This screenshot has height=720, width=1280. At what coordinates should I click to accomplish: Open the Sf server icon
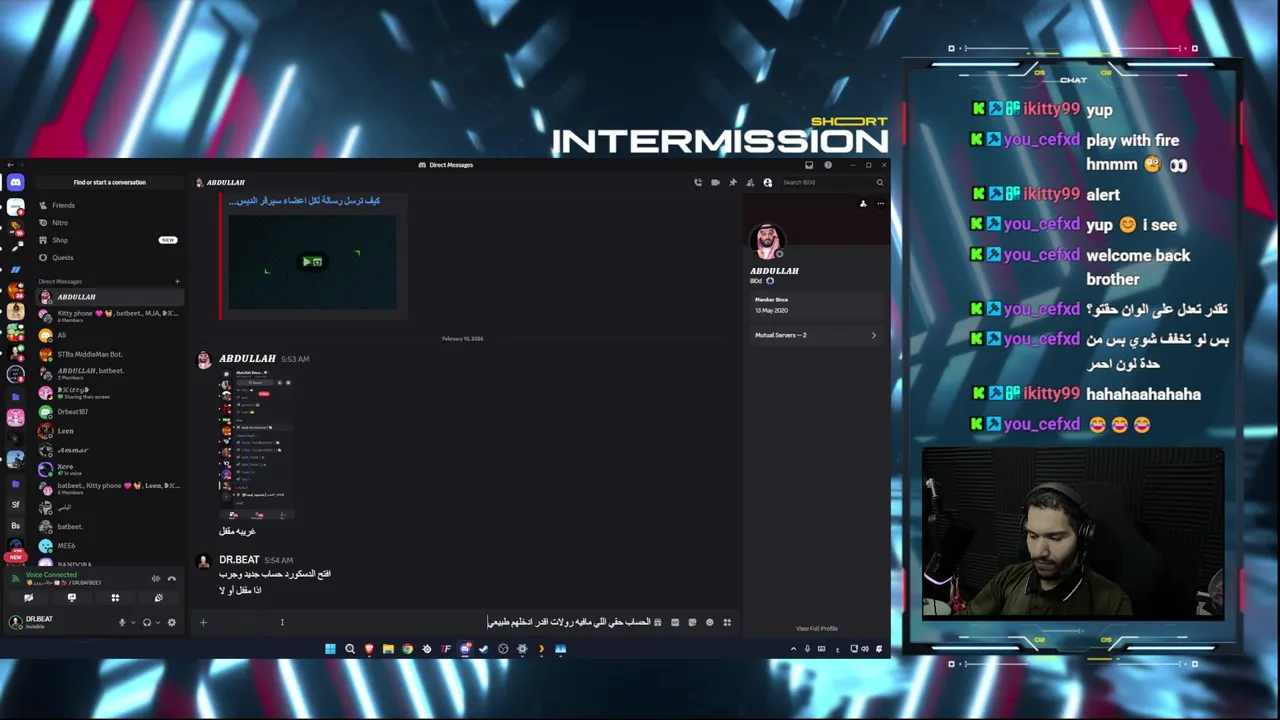click(x=15, y=504)
